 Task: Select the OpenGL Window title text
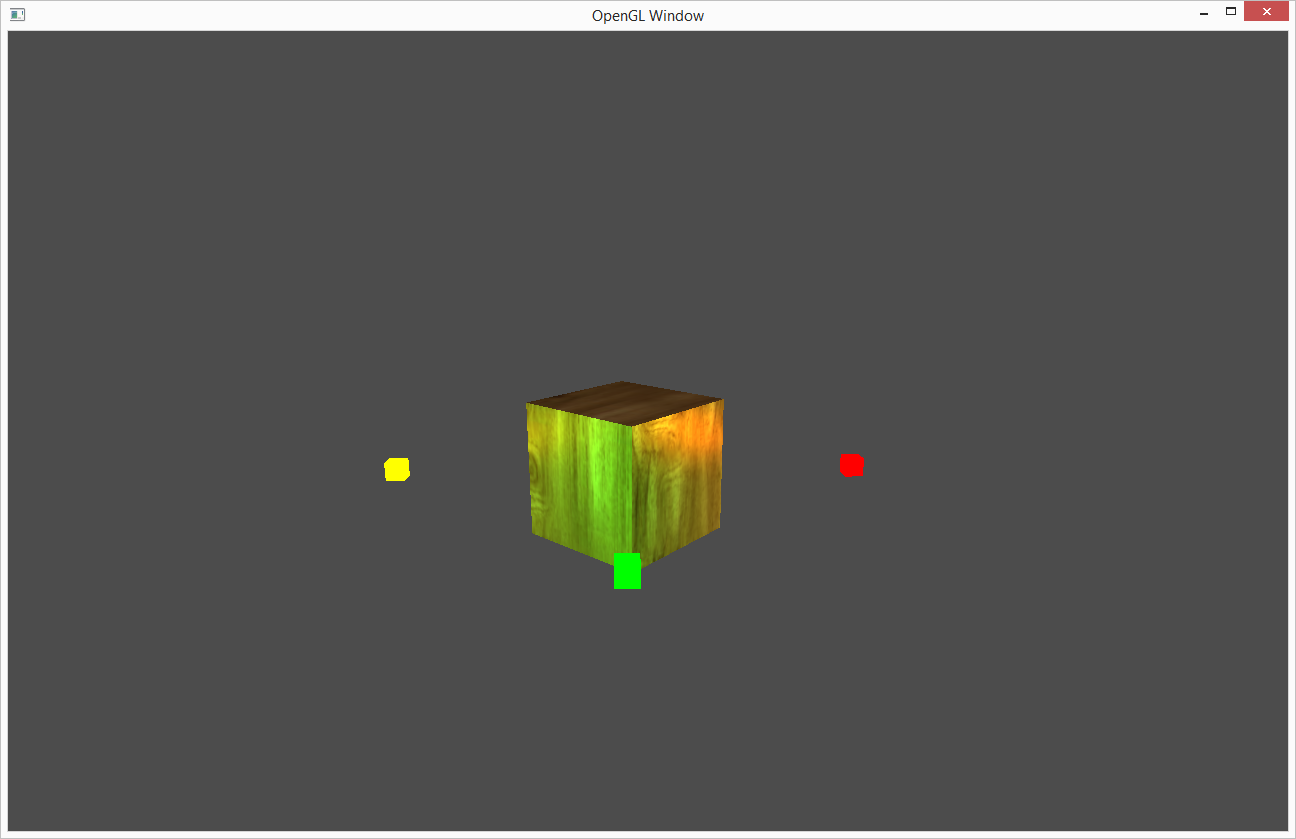click(x=648, y=15)
